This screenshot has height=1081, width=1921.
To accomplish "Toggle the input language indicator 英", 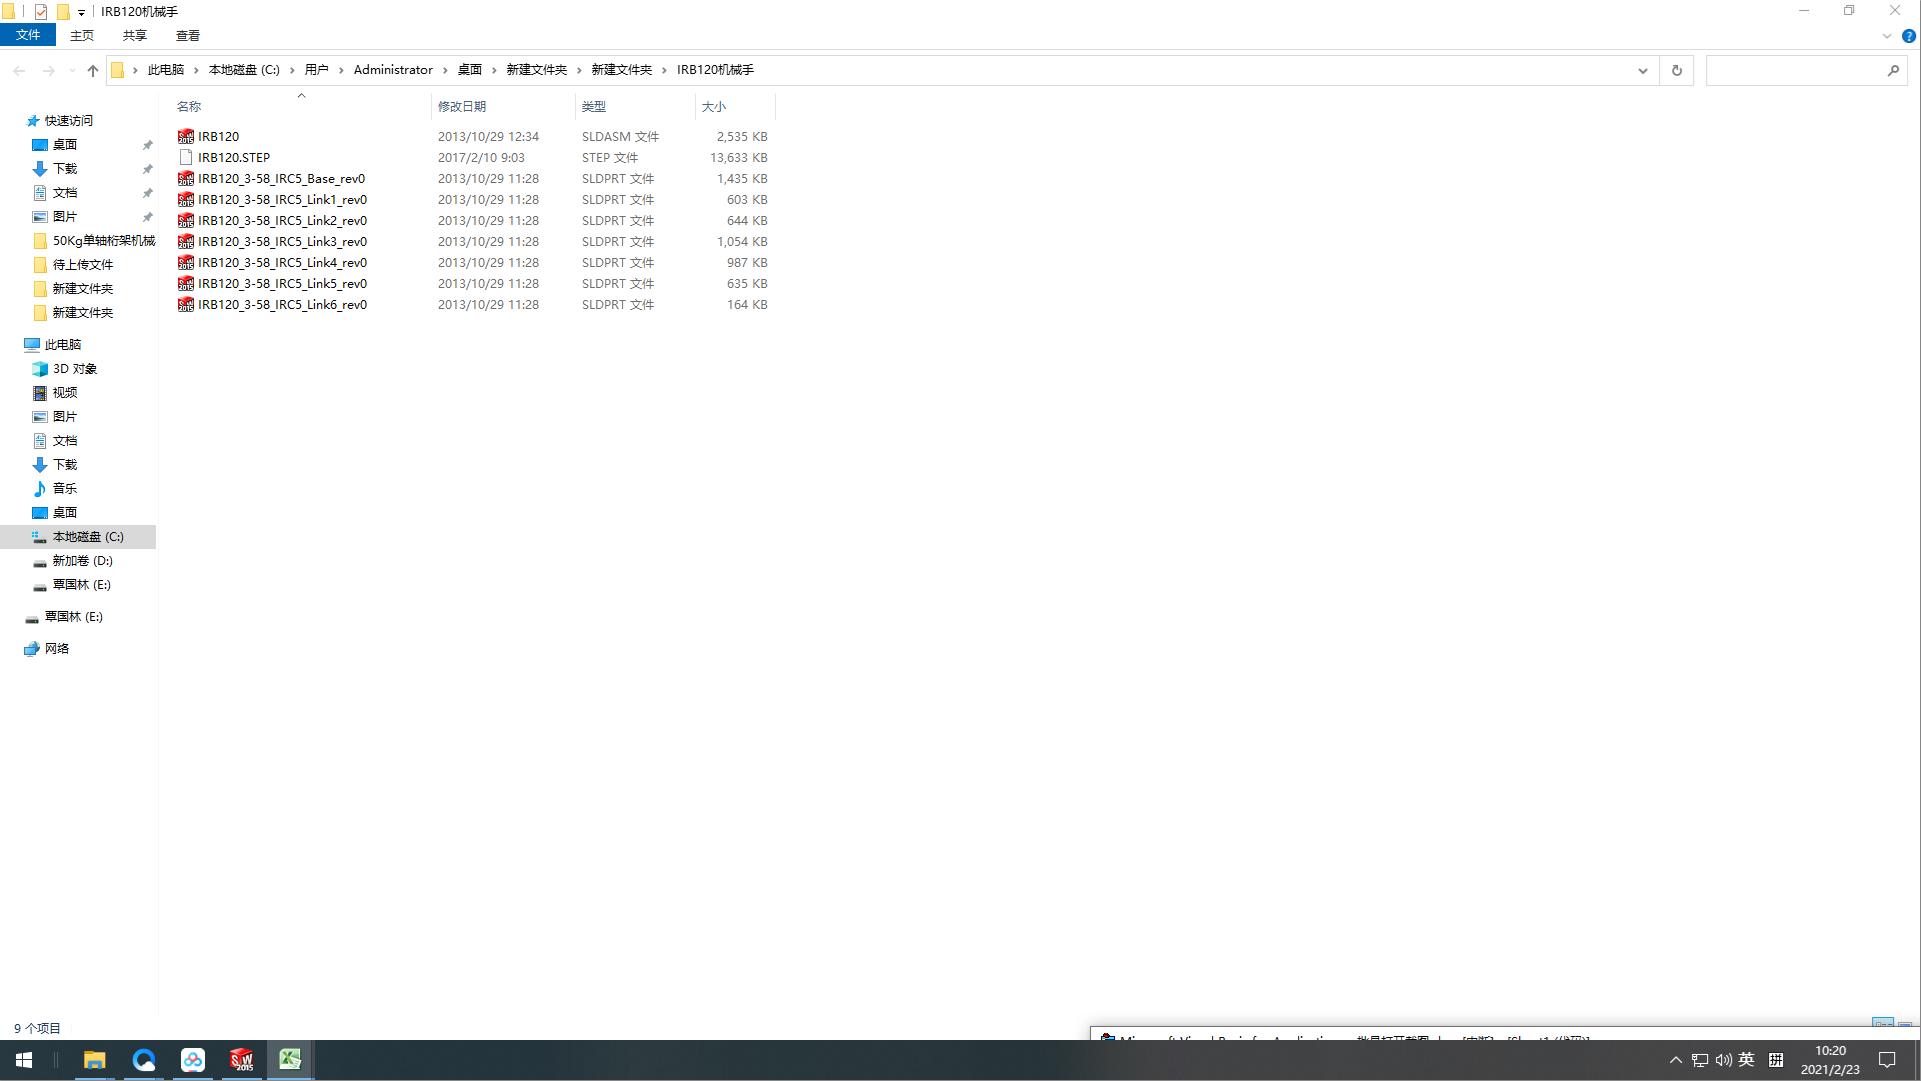I will (x=1746, y=1060).
